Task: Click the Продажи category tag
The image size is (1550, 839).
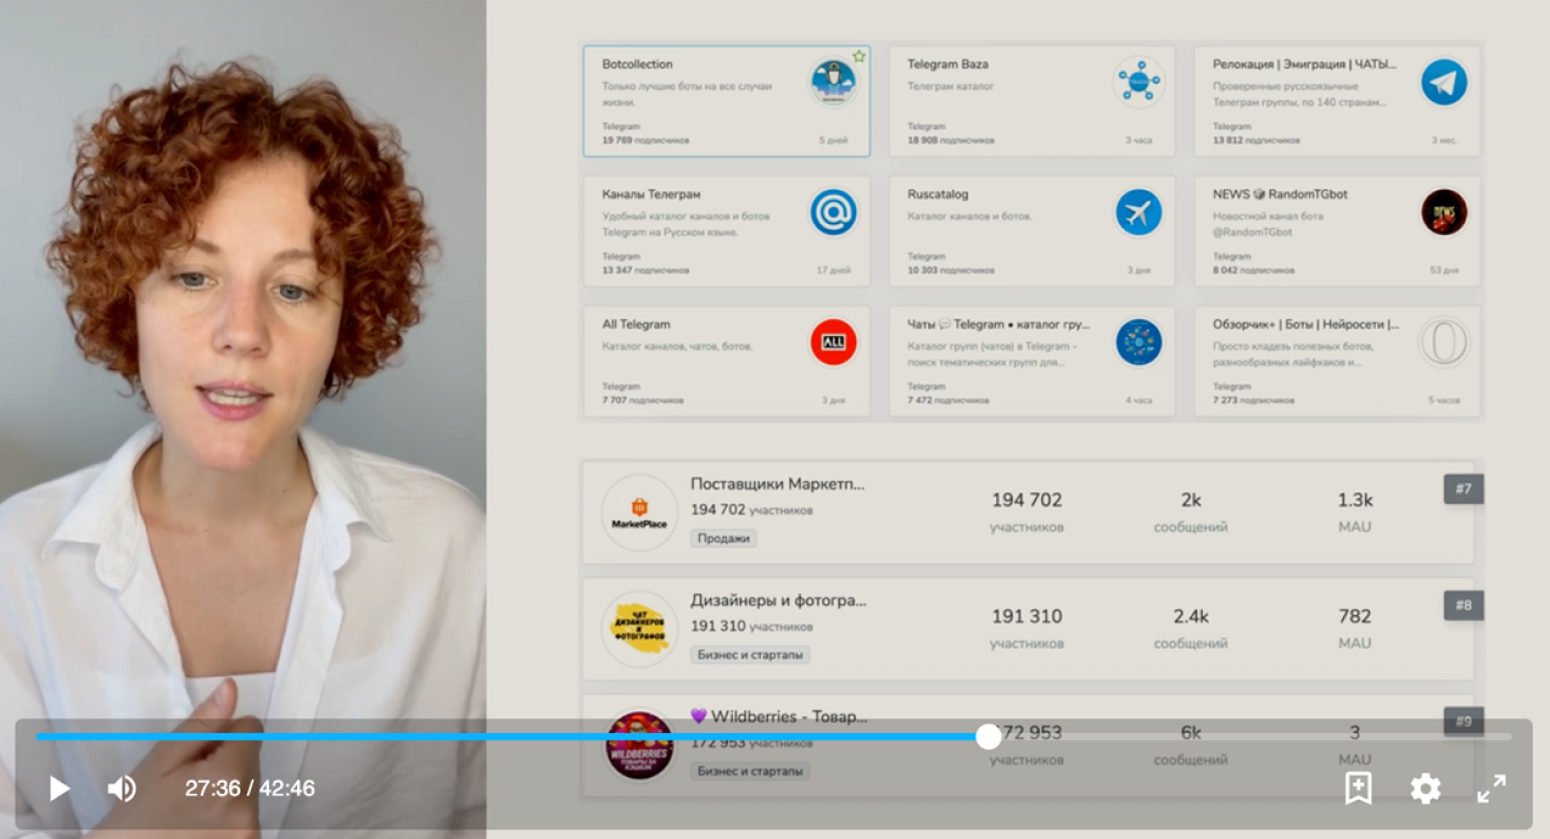Action: (x=723, y=538)
